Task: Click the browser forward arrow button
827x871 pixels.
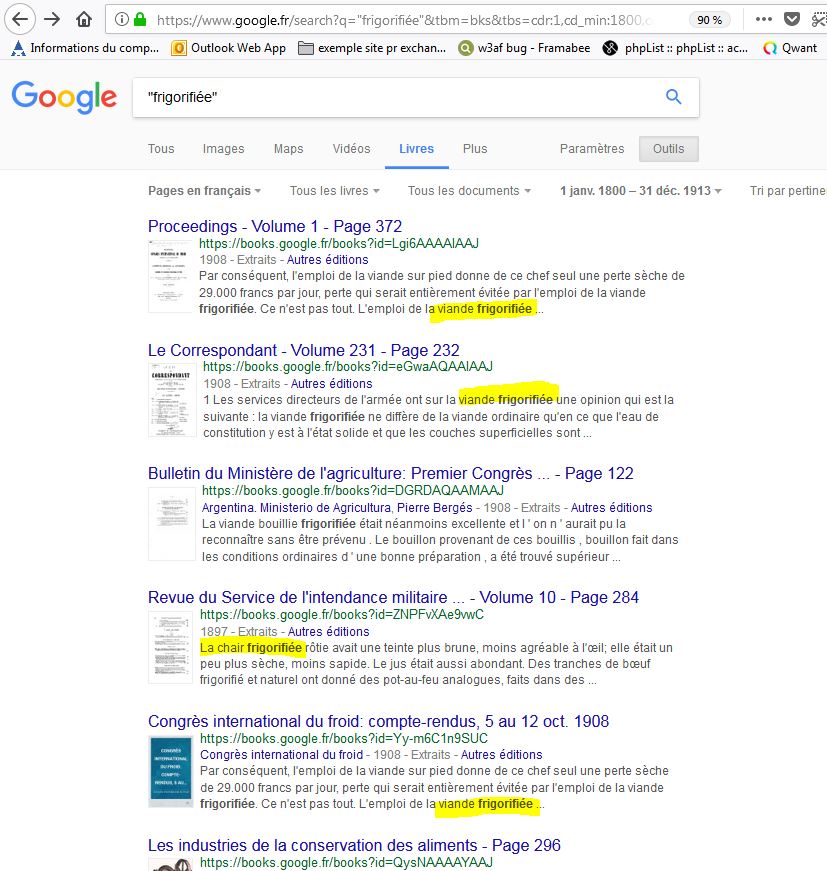Action: click(x=51, y=19)
